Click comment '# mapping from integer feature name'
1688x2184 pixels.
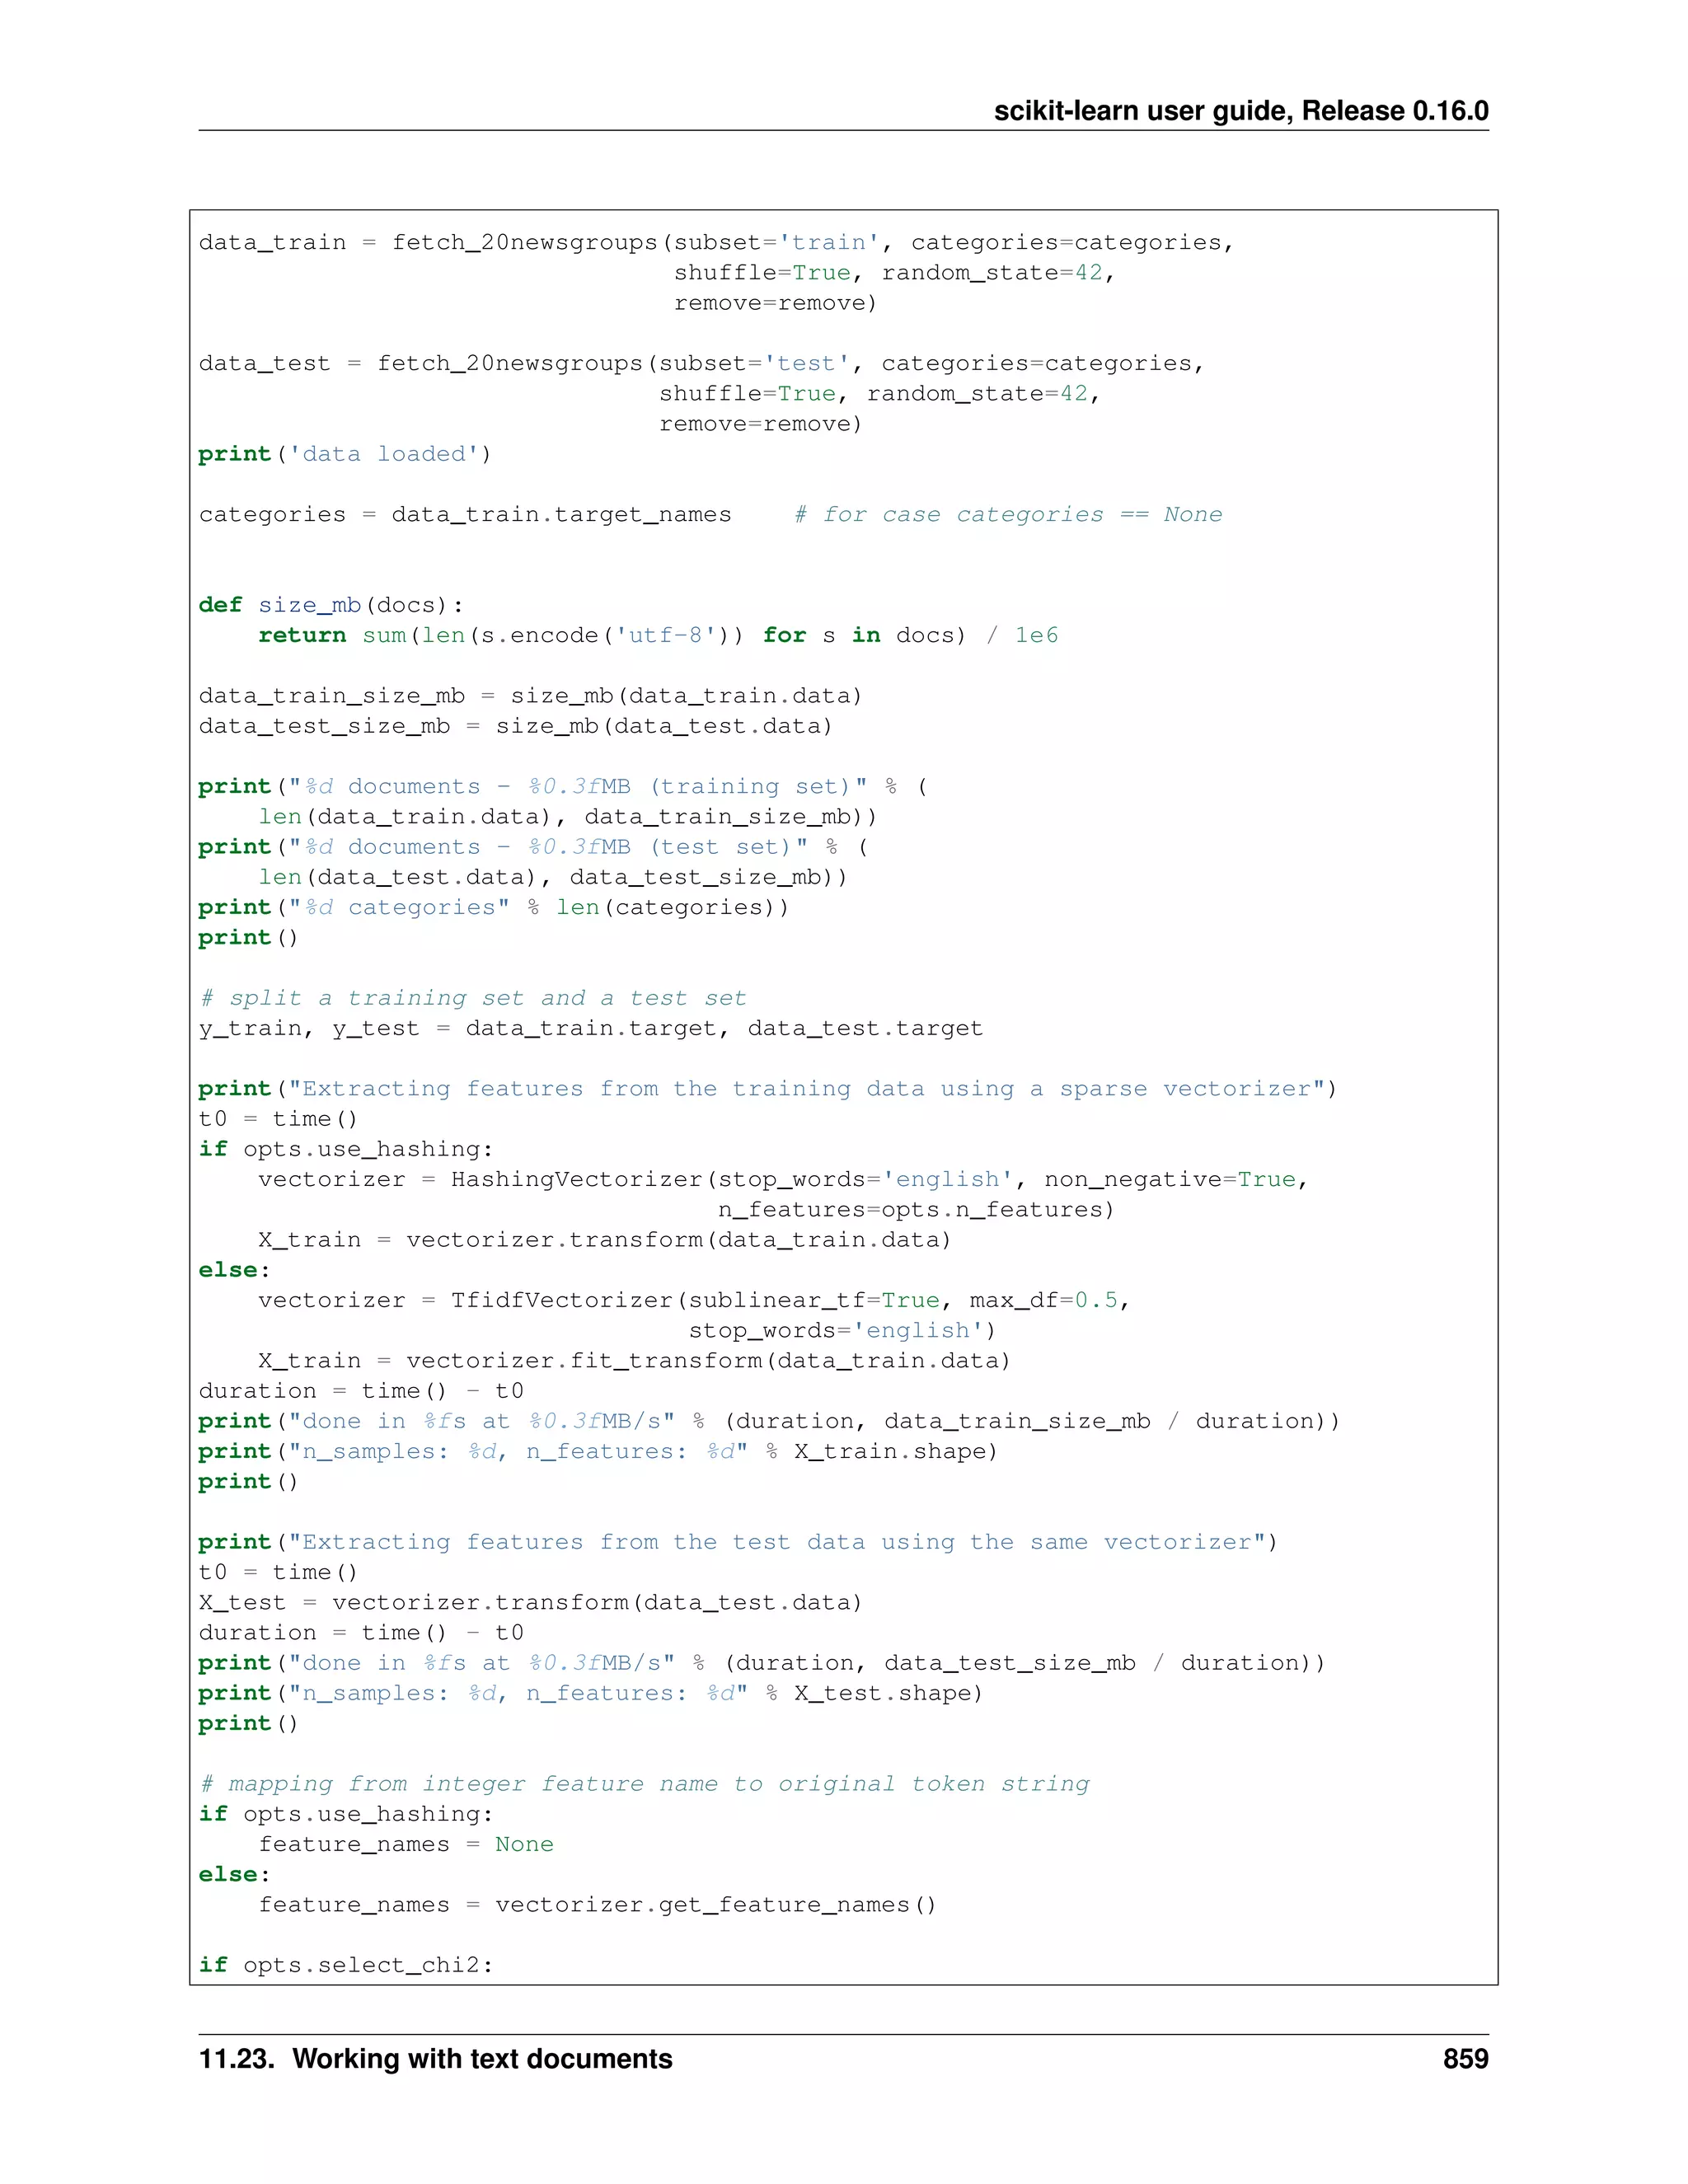coord(645,1784)
